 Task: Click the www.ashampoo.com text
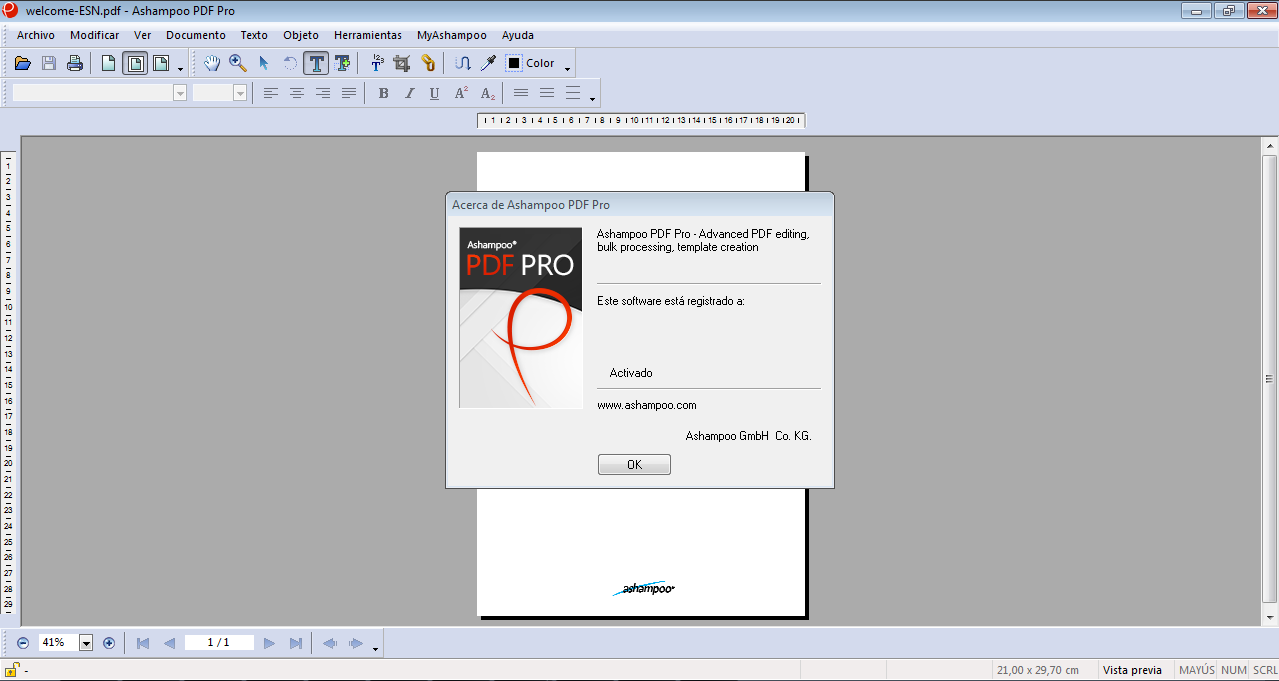(x=647, y=405)
